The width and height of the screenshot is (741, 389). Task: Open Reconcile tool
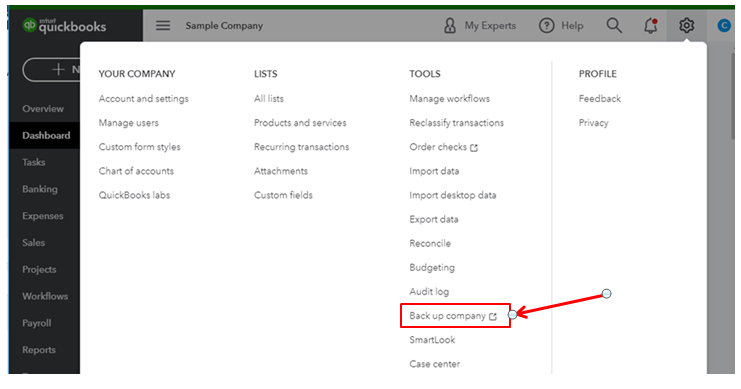(430, 243)
